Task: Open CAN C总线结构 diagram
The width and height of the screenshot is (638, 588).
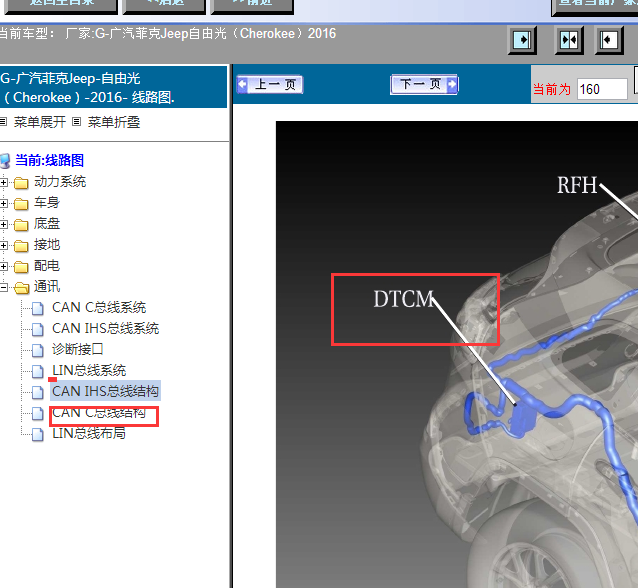Action: pyautogui.click(x=99, y=413)
